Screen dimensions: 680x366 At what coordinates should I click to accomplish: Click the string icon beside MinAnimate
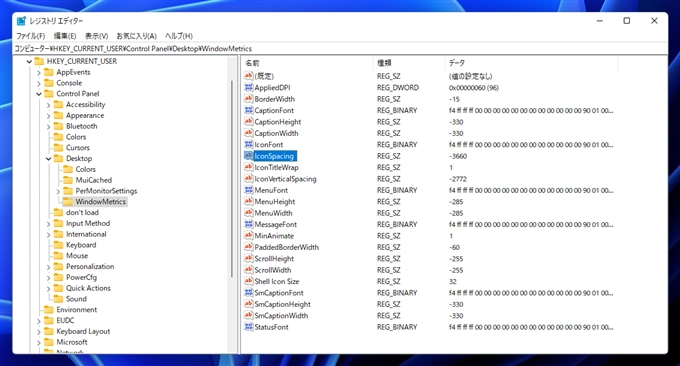(x=248, y=235)
